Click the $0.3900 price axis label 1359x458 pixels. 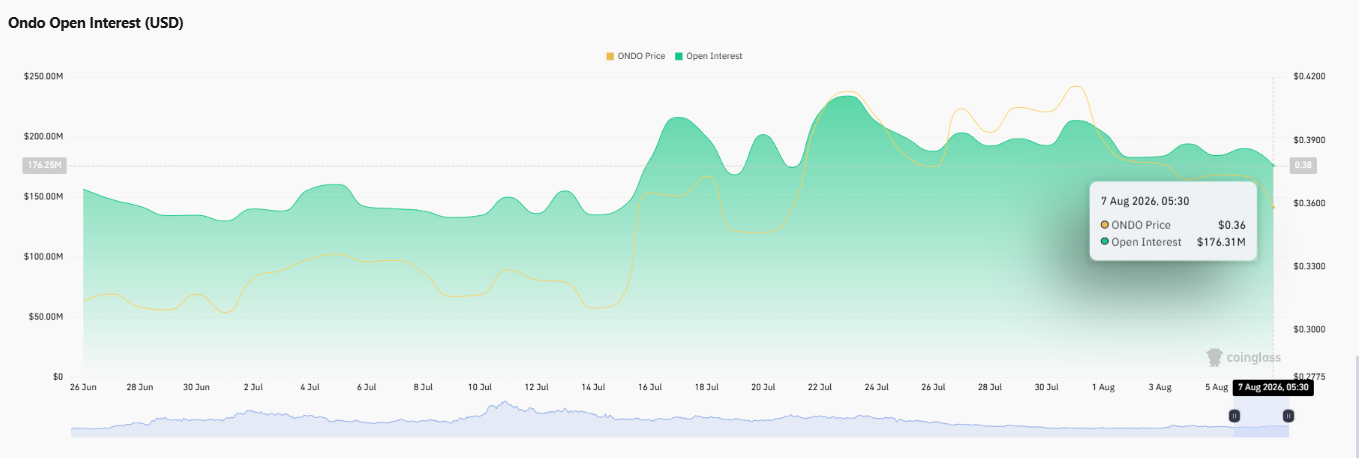(x=1309, y=140)
